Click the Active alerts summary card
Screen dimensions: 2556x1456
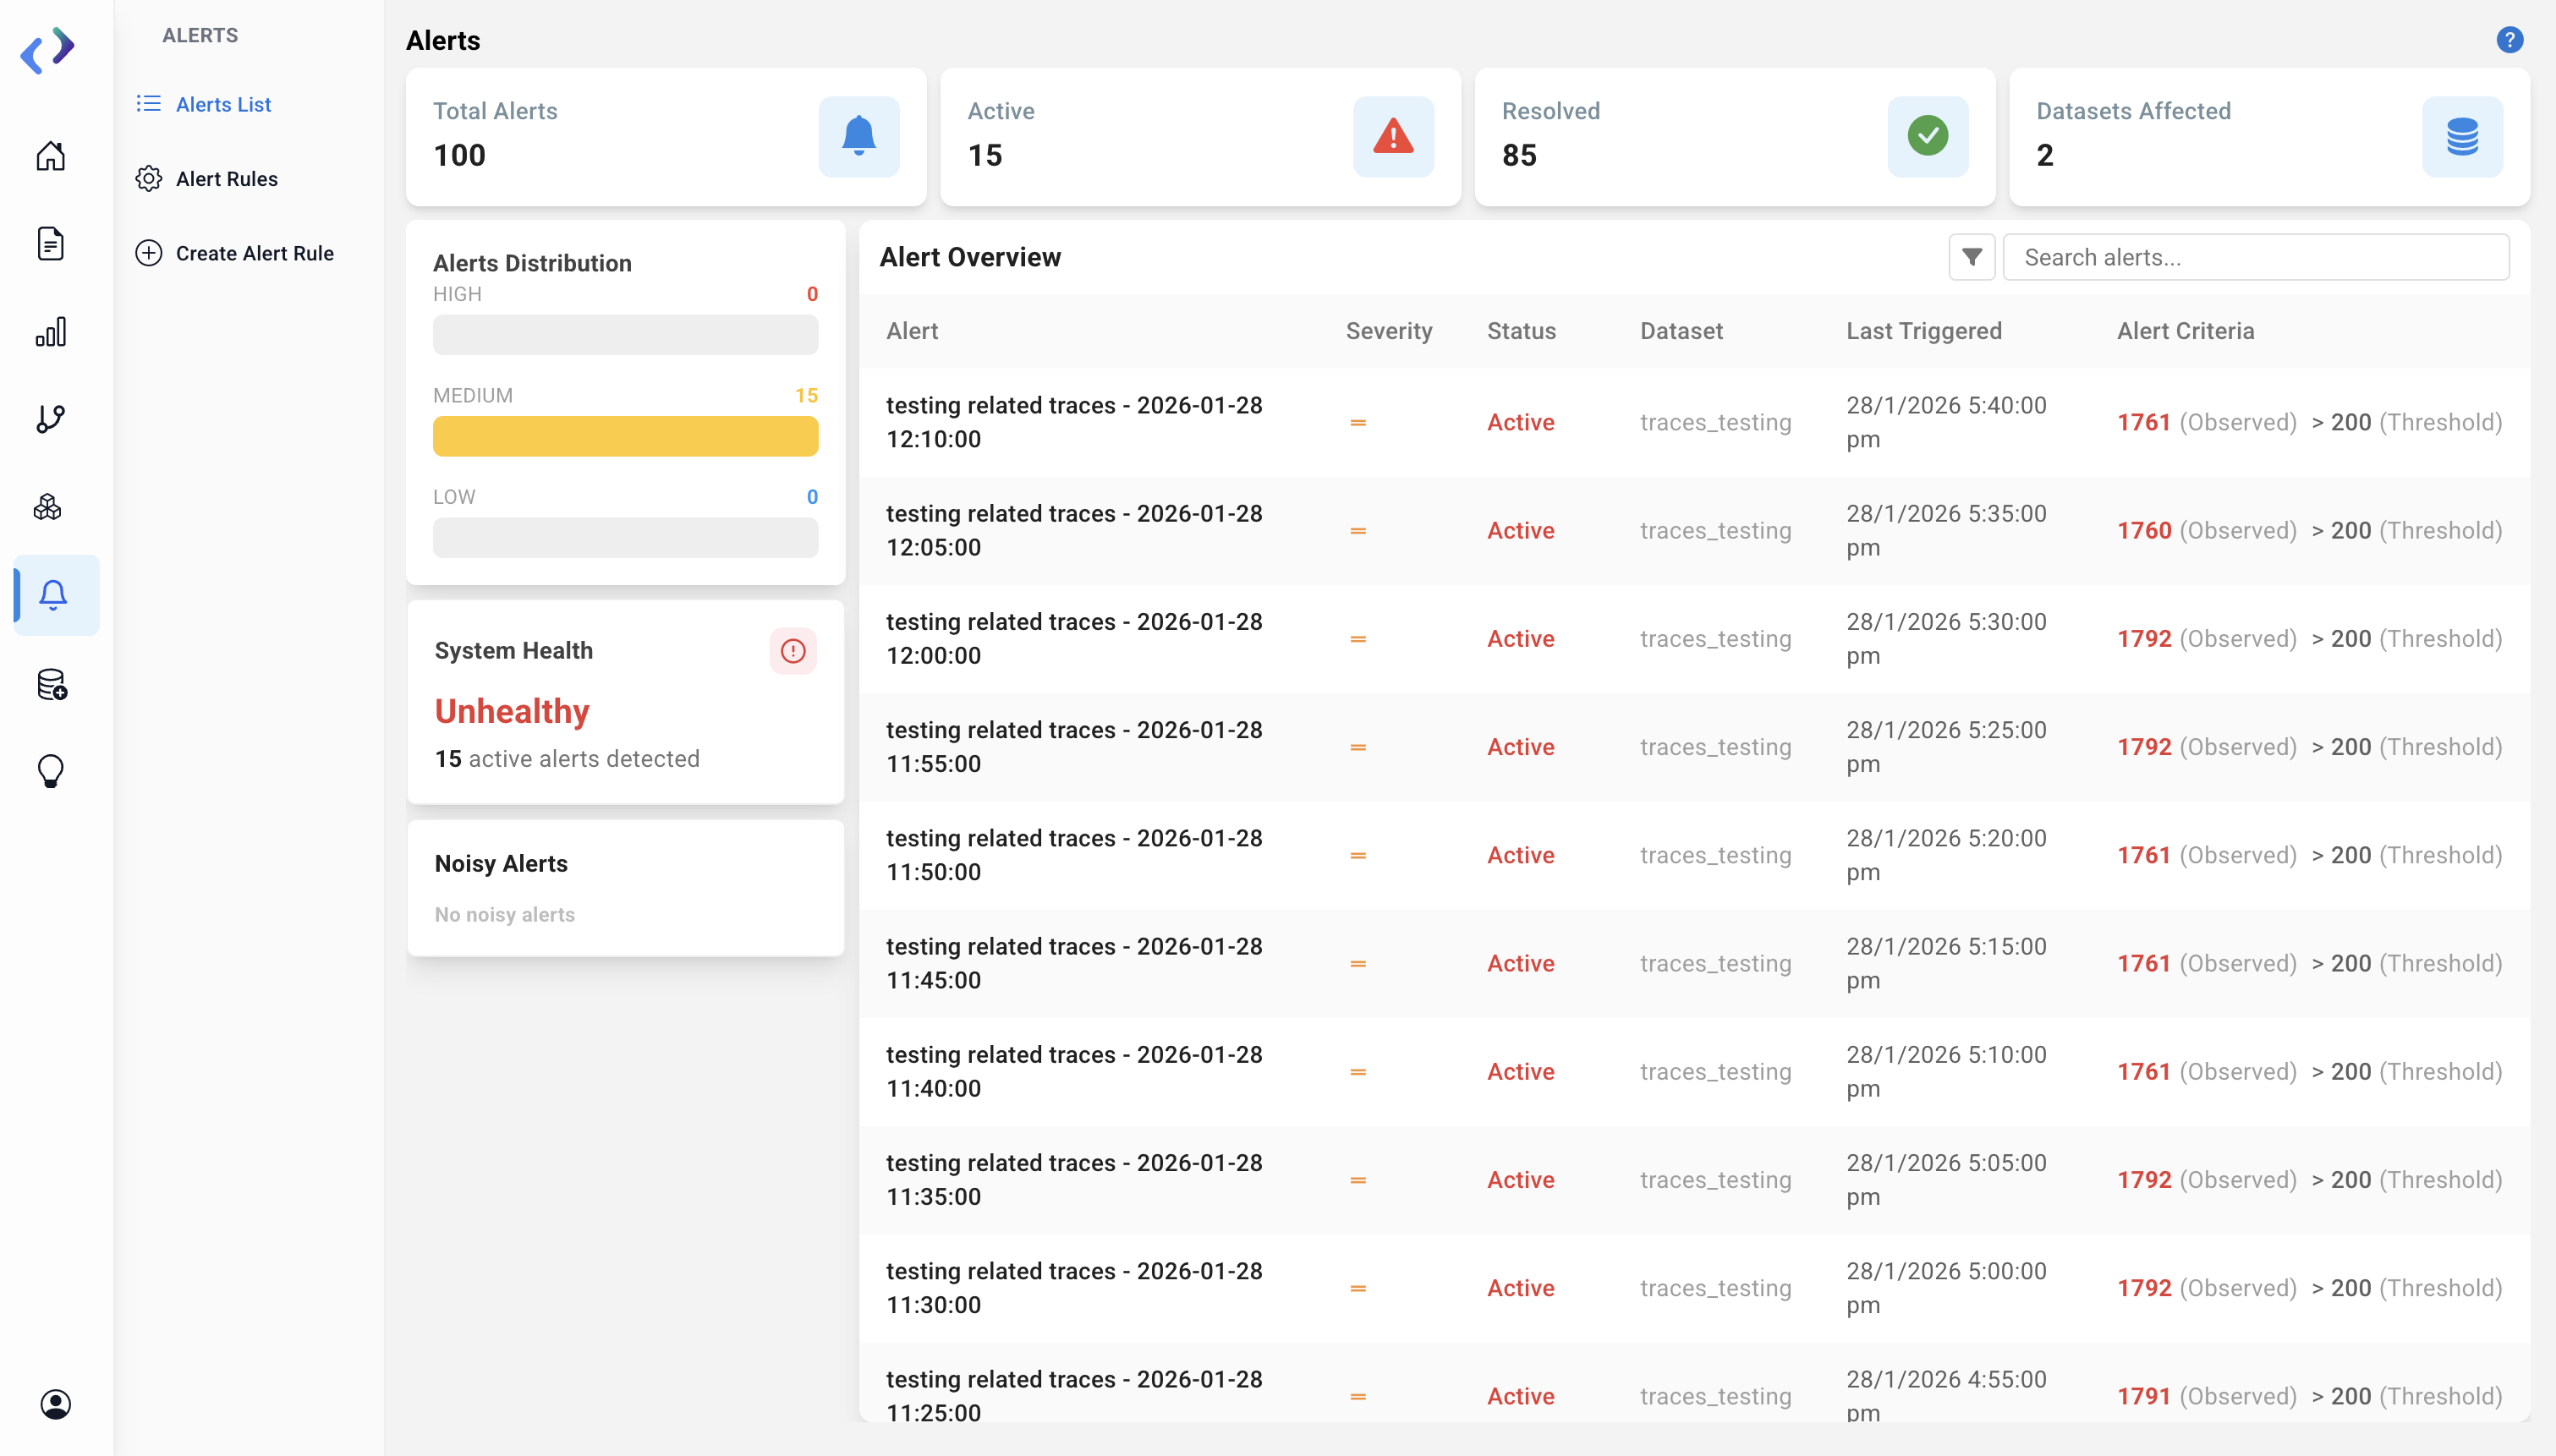point(1199,137)
